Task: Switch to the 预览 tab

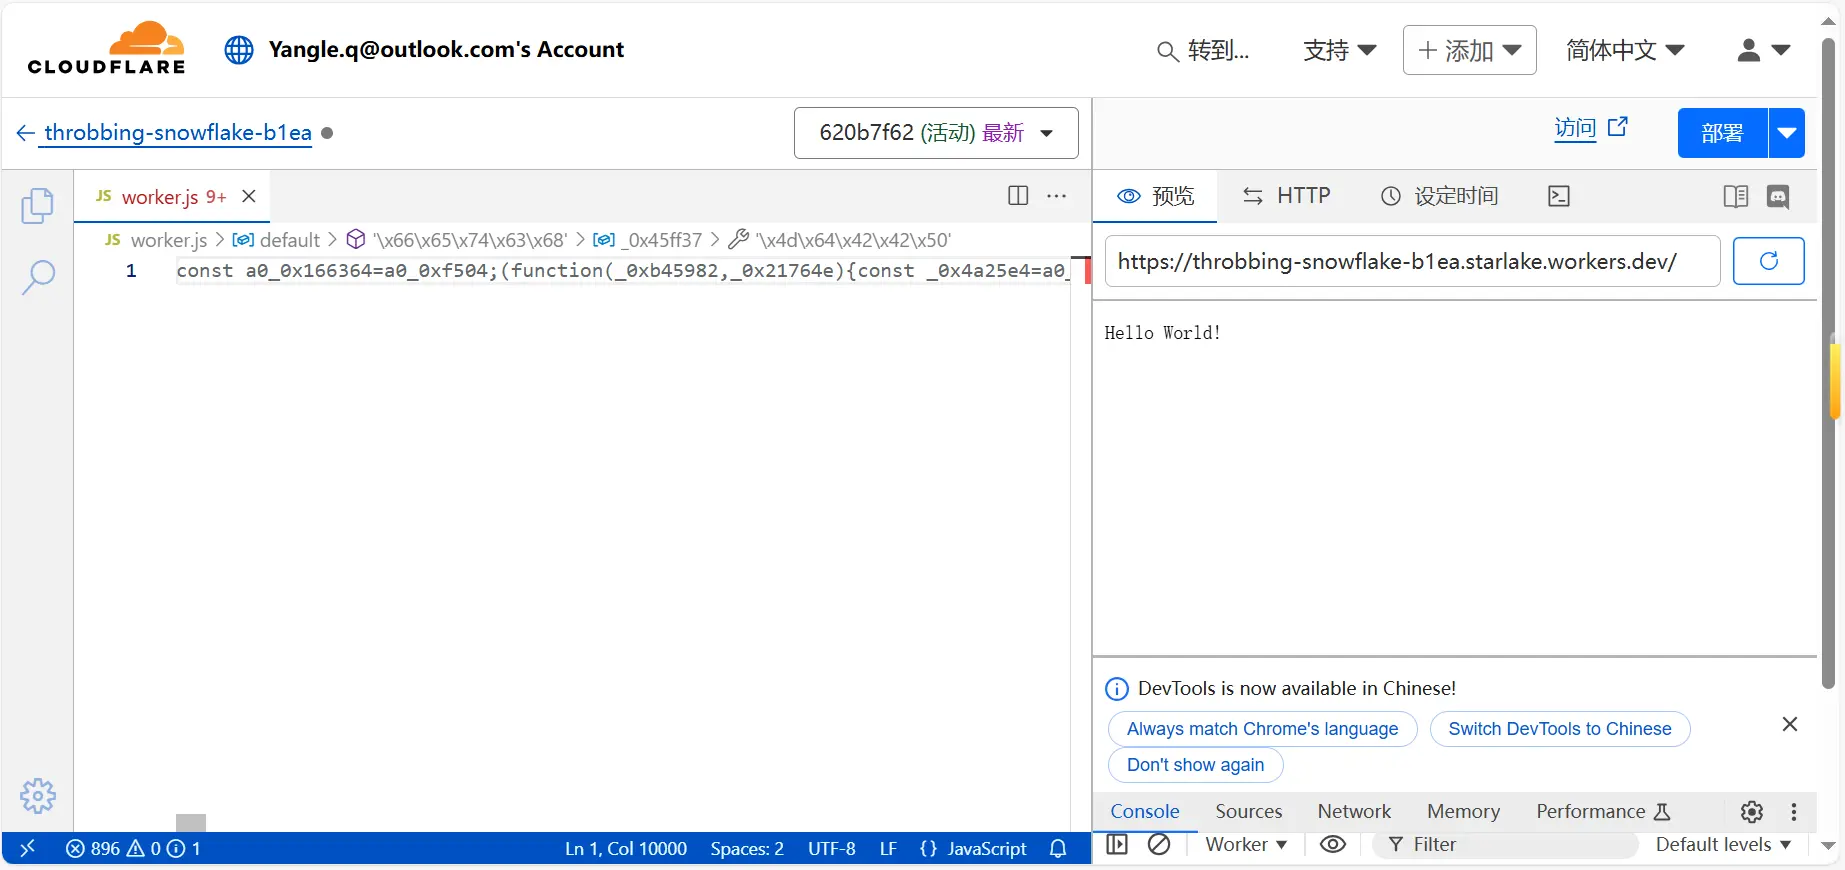Action: click(1155, 196)
